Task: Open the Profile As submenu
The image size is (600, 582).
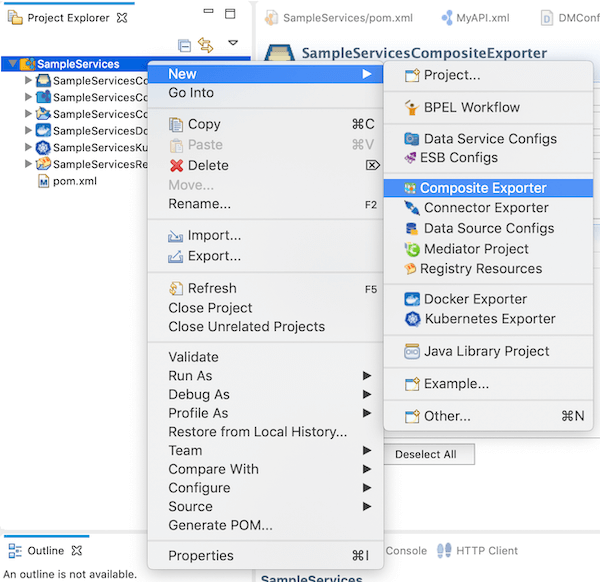Action: click(x=265, y=413)
